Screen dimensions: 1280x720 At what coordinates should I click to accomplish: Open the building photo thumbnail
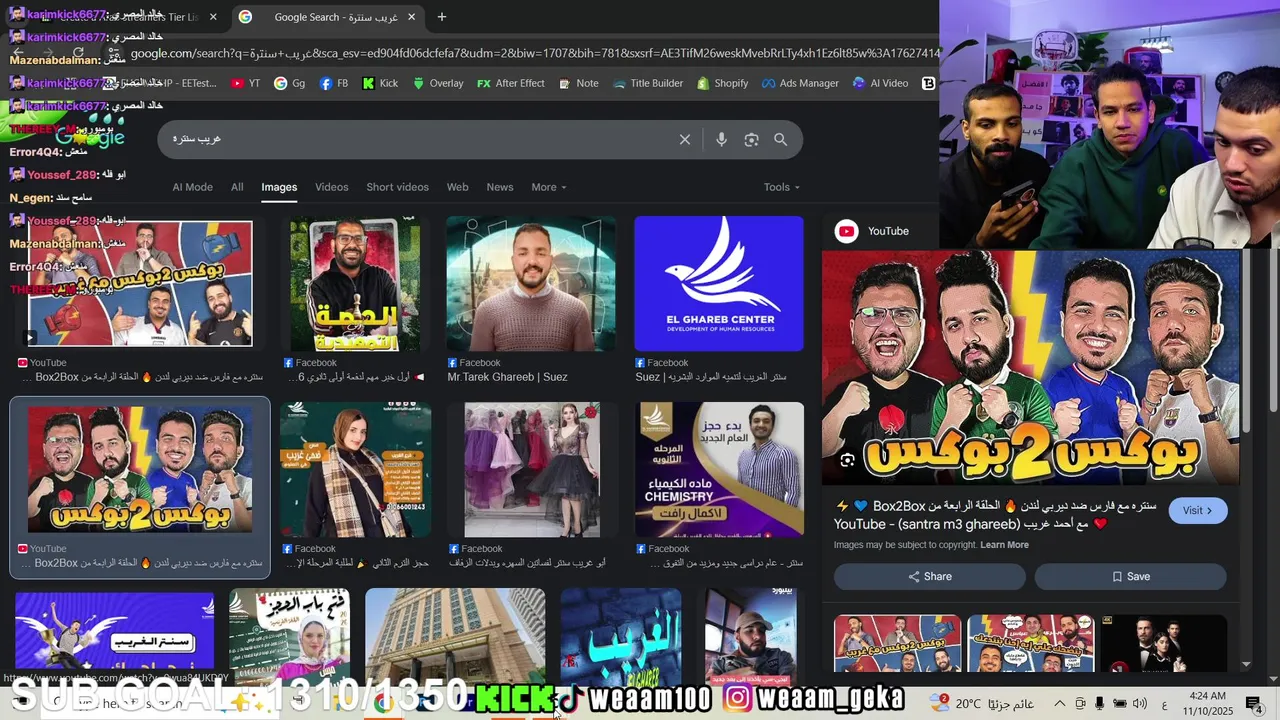coord(455,635)
